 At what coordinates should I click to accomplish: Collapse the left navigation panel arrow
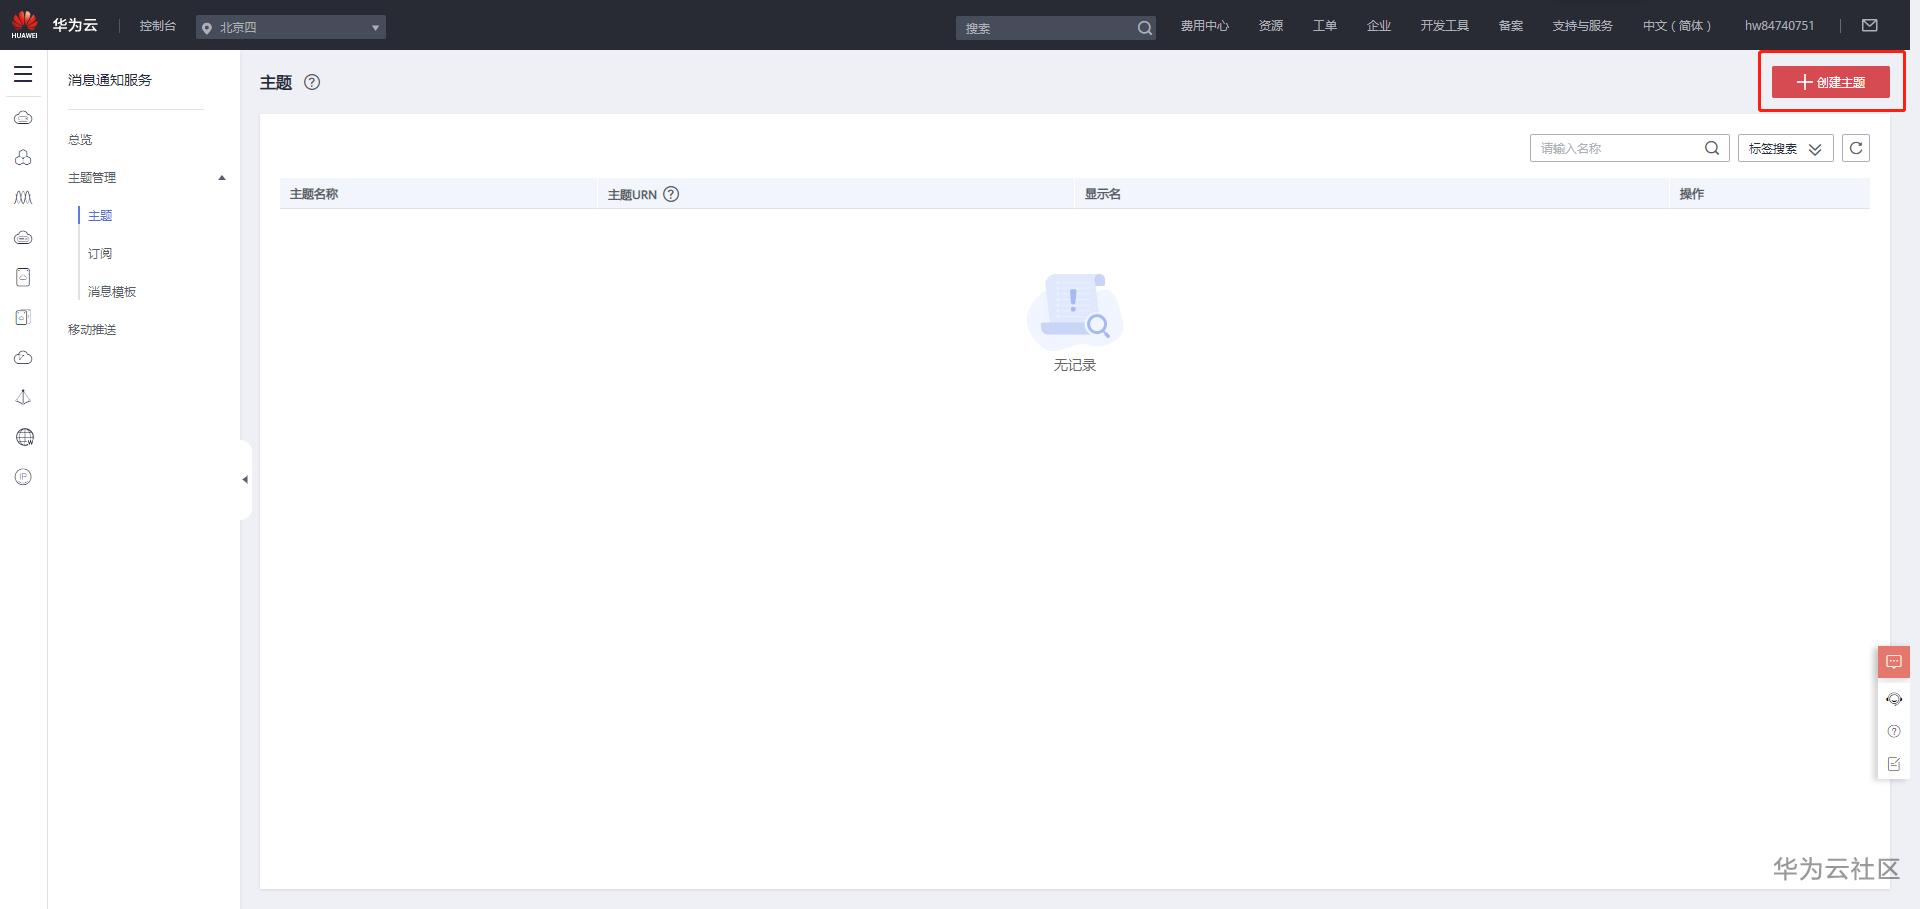(x=245, y=480)
